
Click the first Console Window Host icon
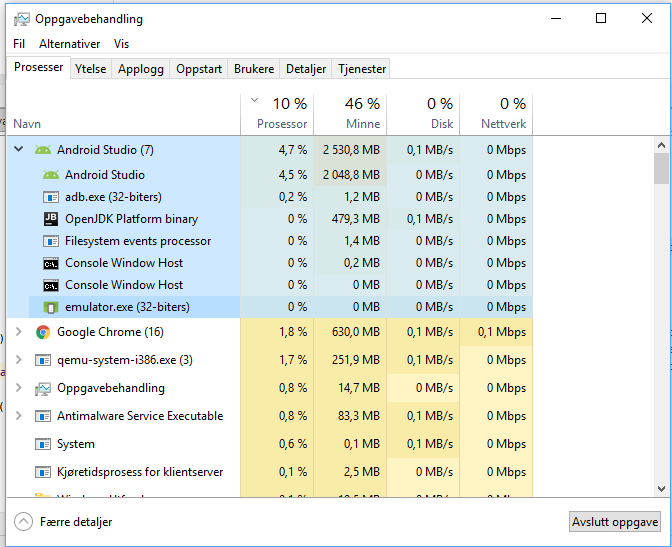51,263
